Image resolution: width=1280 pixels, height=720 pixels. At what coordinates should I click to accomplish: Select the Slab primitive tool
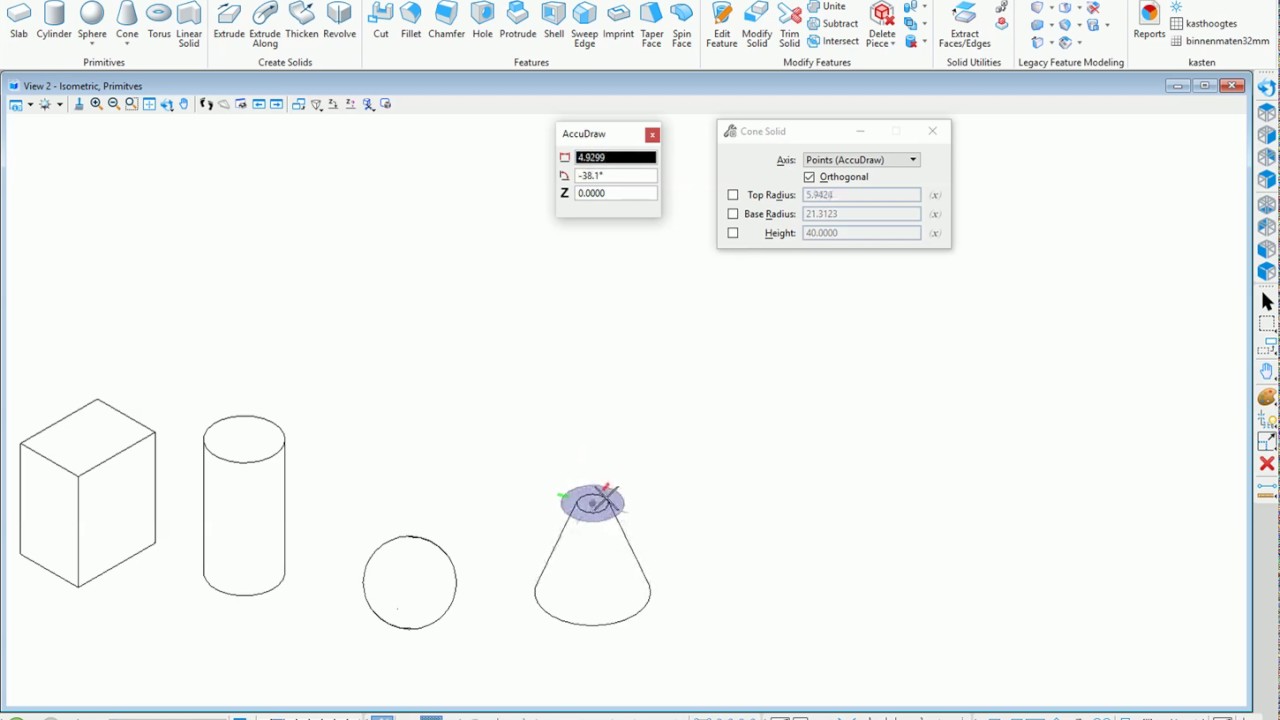19,20
